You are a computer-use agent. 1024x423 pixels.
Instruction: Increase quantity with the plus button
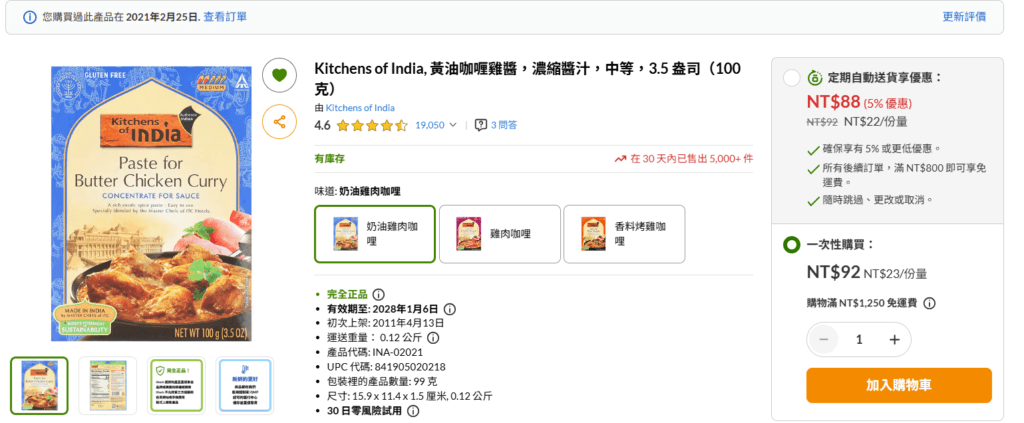click(894, 340)
